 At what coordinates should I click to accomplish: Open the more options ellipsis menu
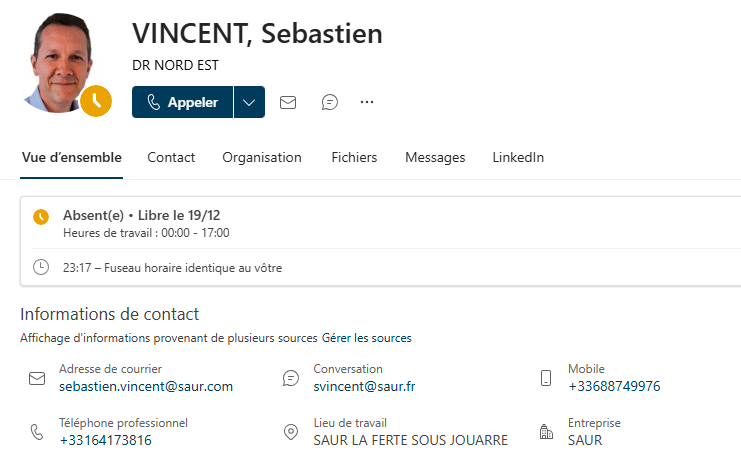coord(367,102)
